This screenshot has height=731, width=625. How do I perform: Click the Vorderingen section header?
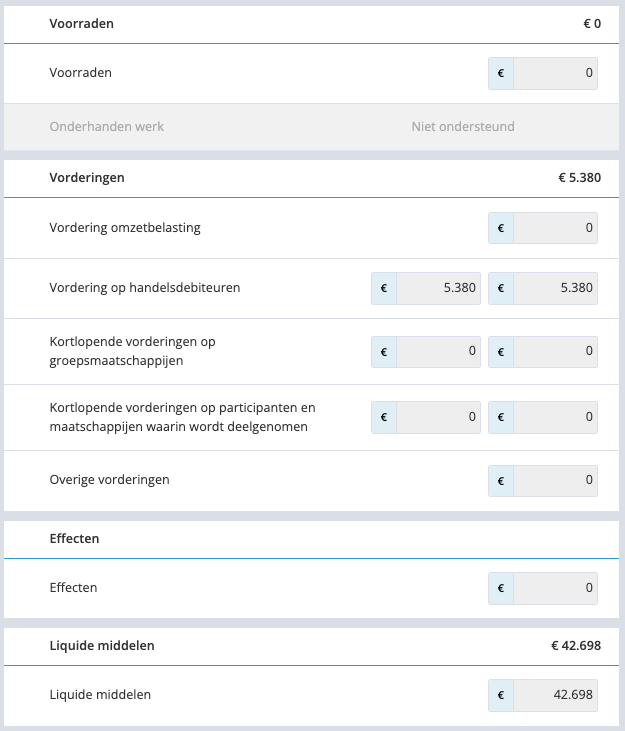(x=311, y=178)
